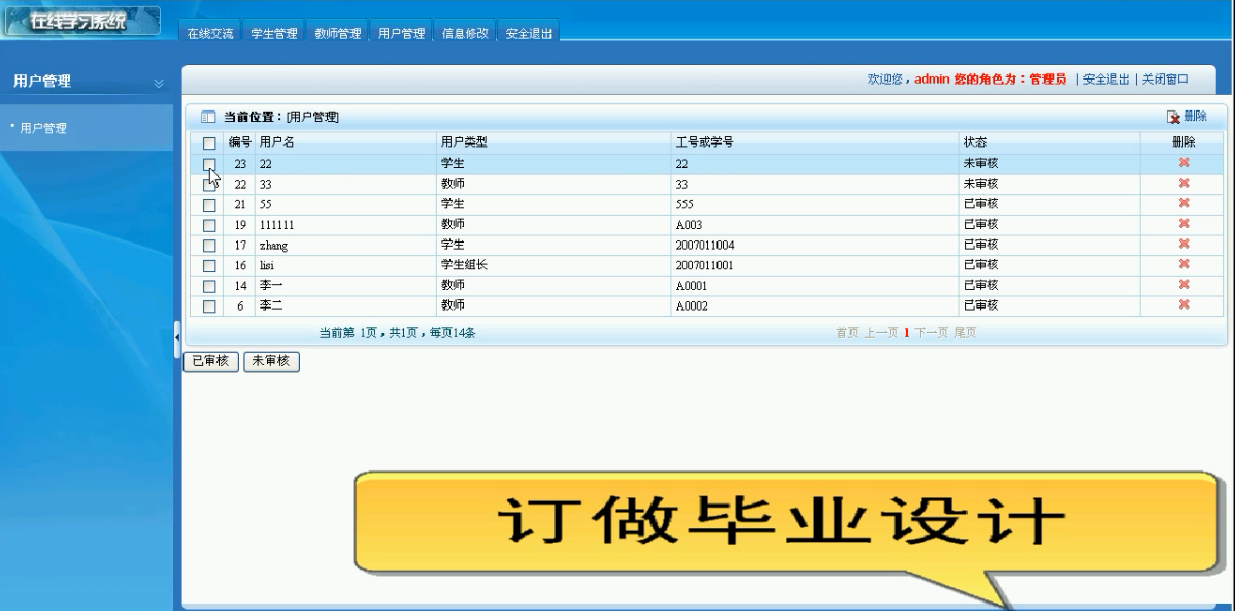Check the box for user zhang
Screen dimensions: 1235x611
[x=209, y=245]
